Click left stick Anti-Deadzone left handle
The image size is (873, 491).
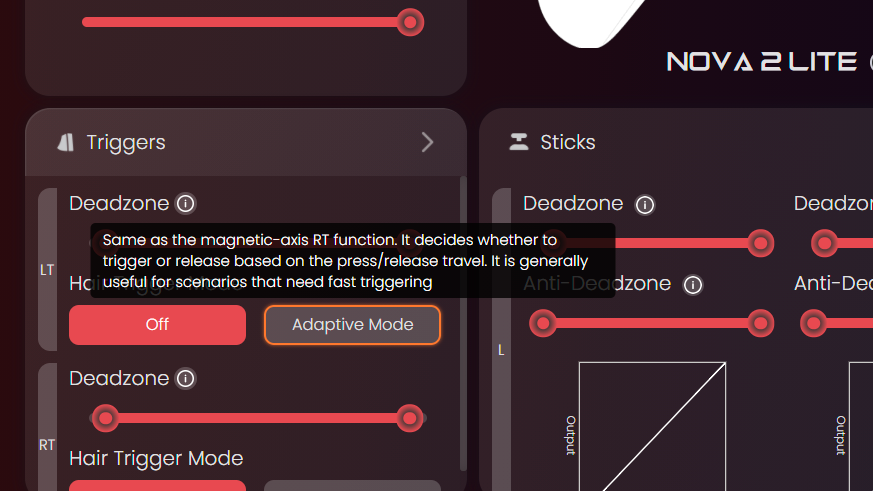[543, 323]
